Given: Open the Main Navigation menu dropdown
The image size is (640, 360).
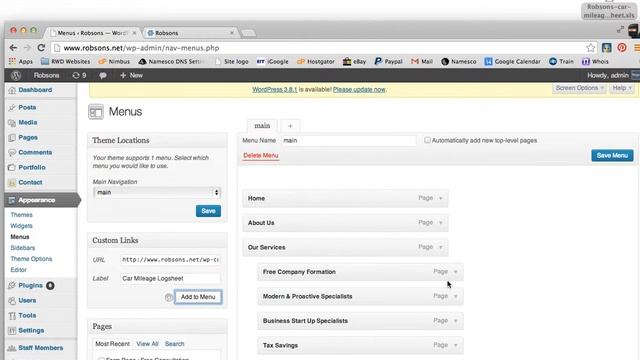Looking at the screenshot, I should point(157,192).
